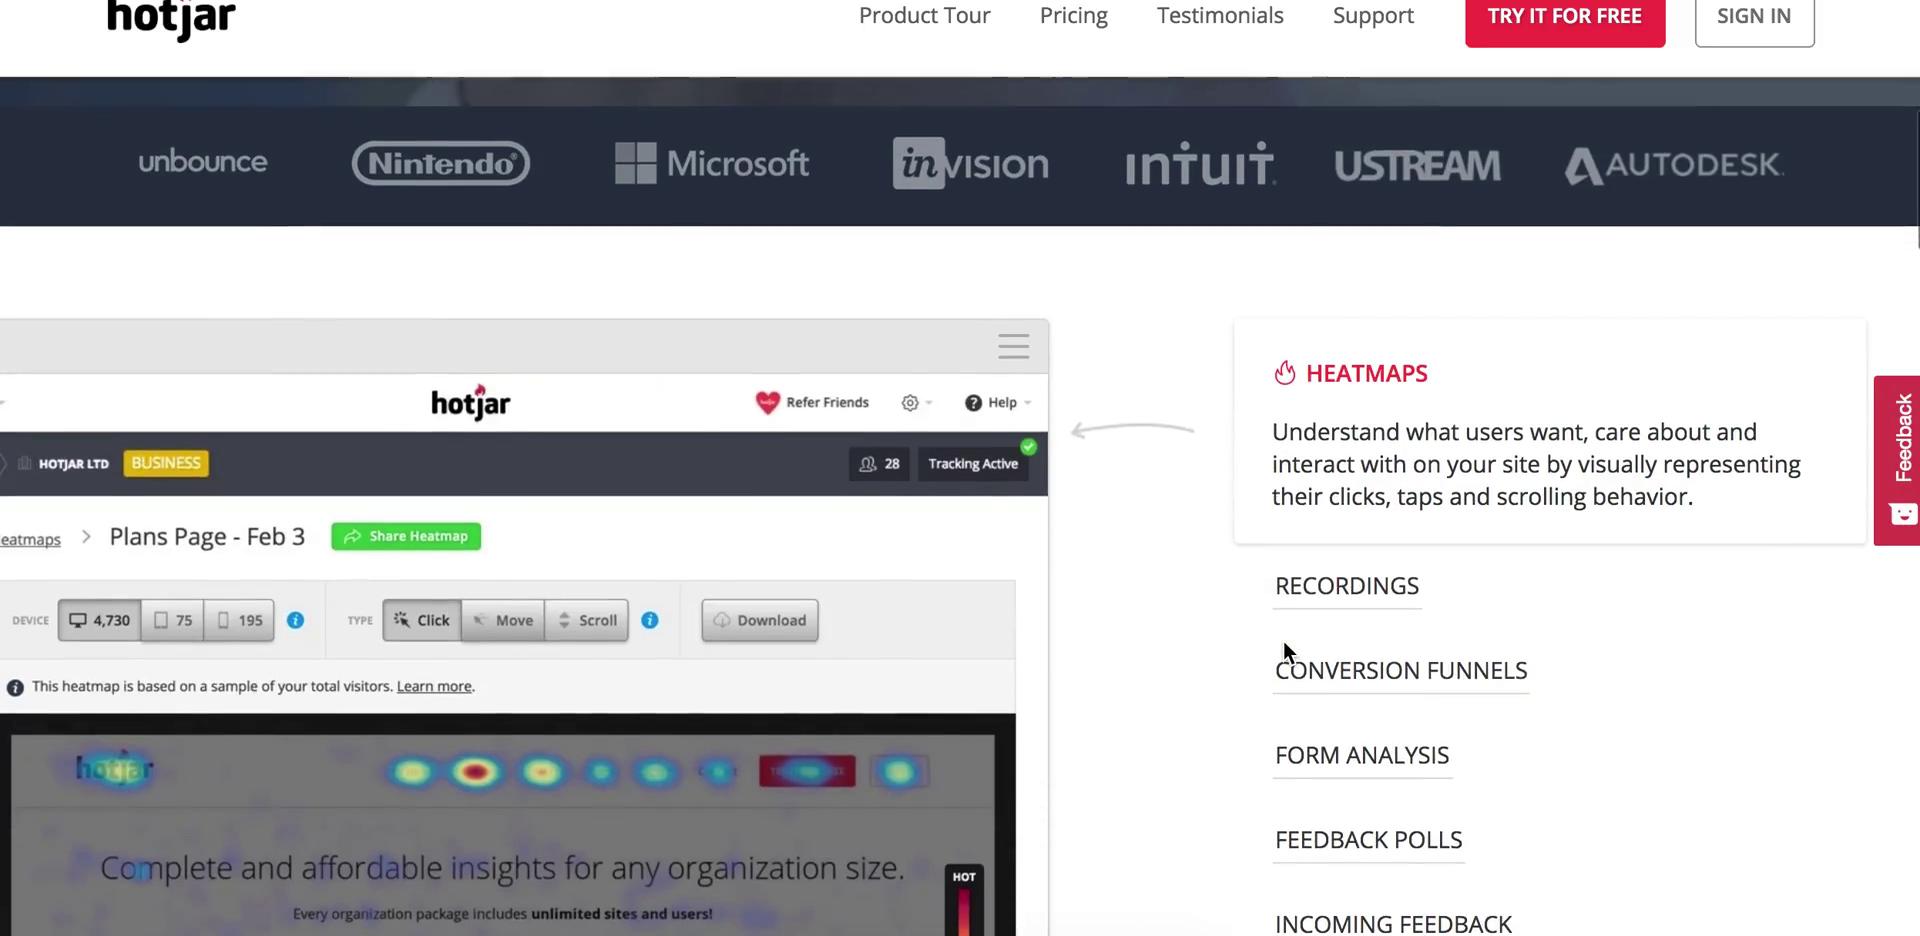Viewport: 1920px width, 936px height.
Task: Open the Product Tour page
Action: (x=924, y=16)
